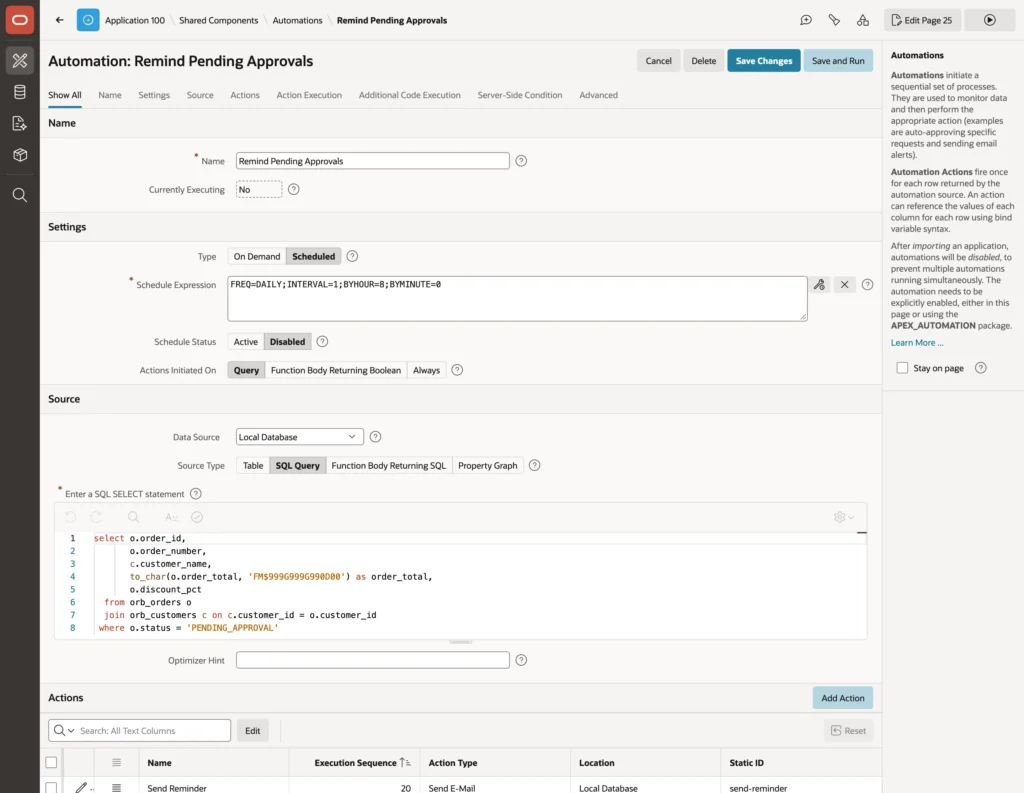The height and width of the screenshot is (793, 1024).
Task: Click the sidebar search magnifier icon
Action: 20,195
